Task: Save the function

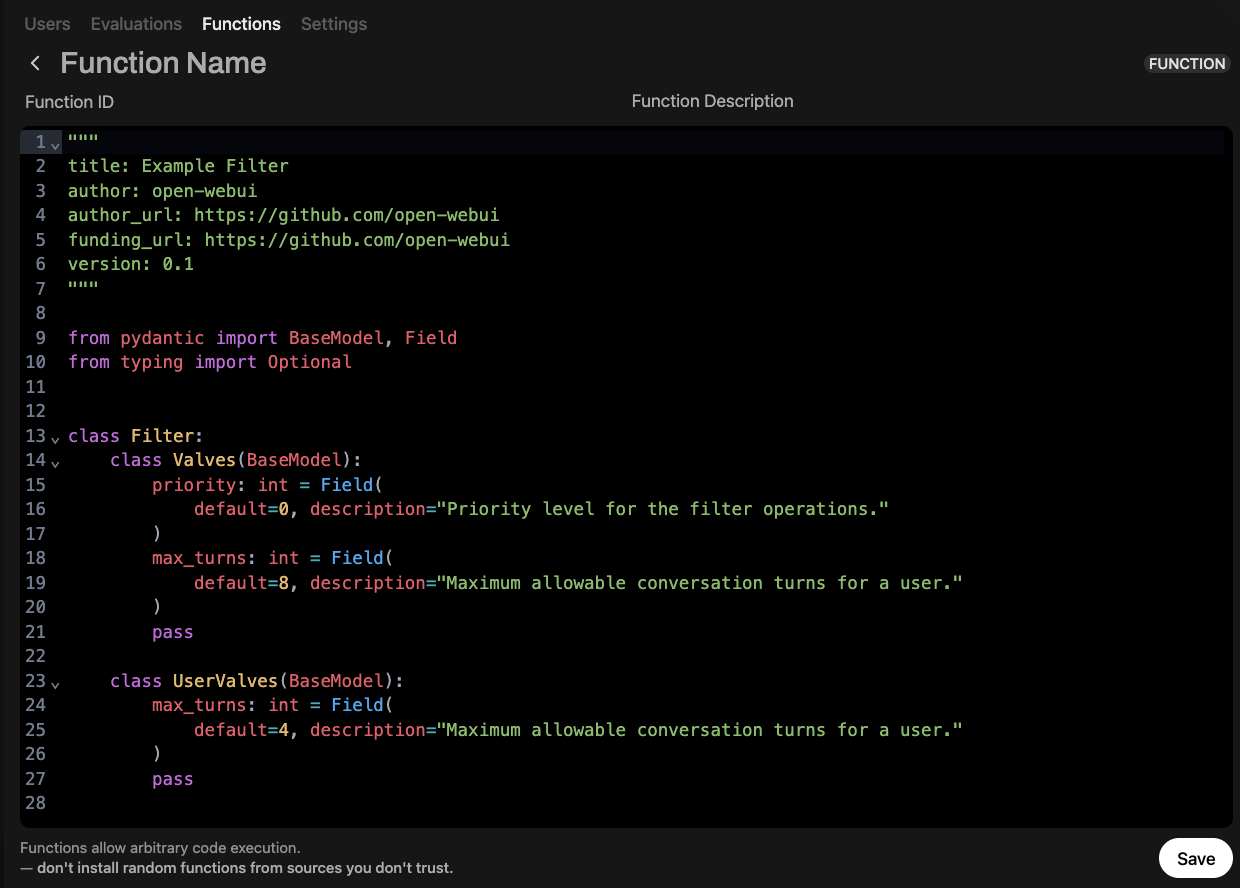Action: [1196, 858]
